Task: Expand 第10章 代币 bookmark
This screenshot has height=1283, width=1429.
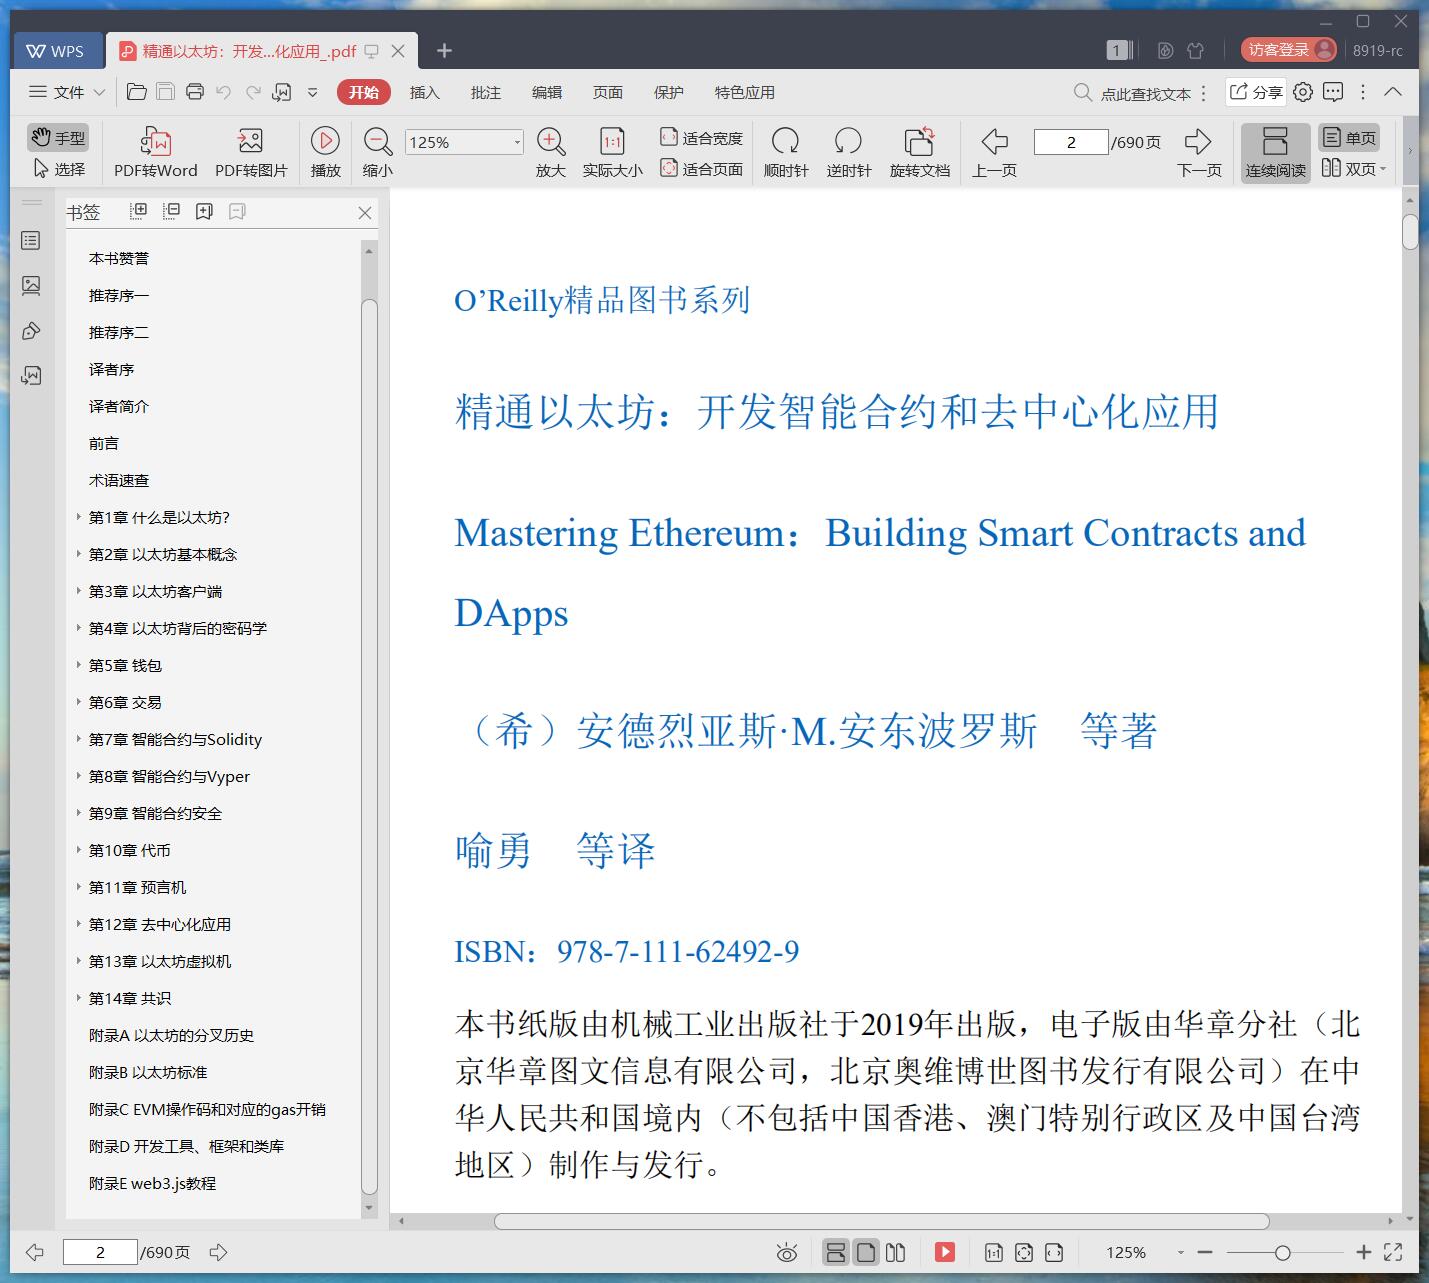Action: tap(79, 850)
